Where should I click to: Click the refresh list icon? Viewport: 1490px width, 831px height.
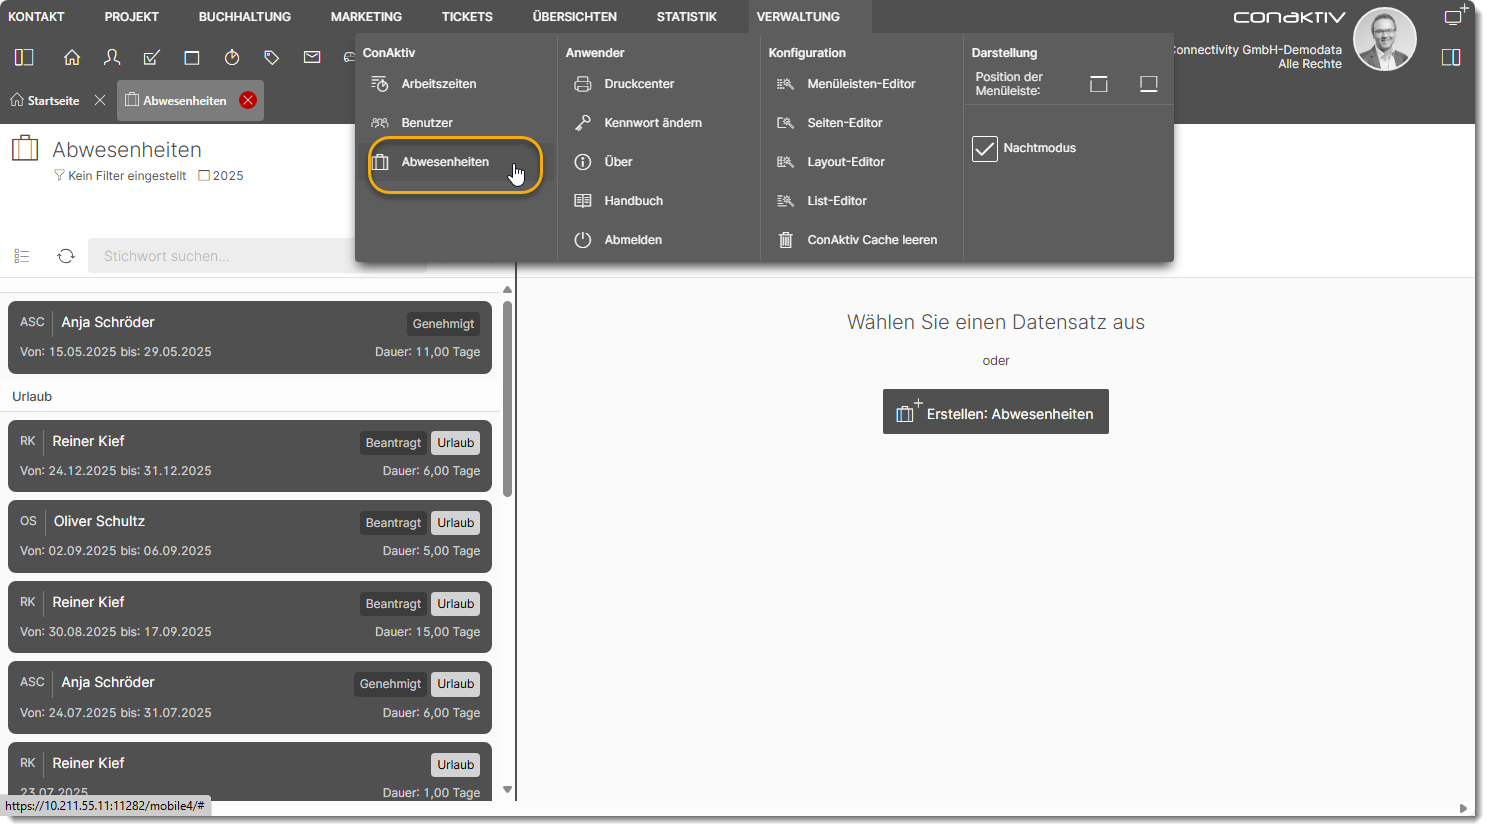pos(66,256)
